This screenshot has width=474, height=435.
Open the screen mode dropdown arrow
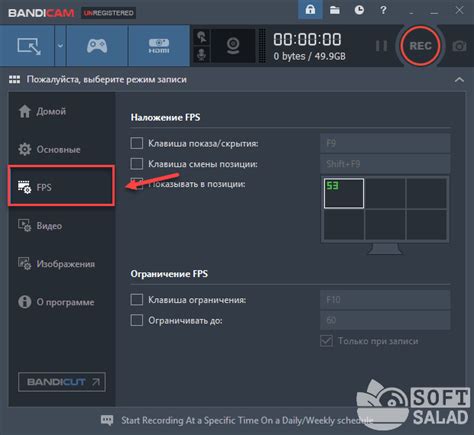60,46
